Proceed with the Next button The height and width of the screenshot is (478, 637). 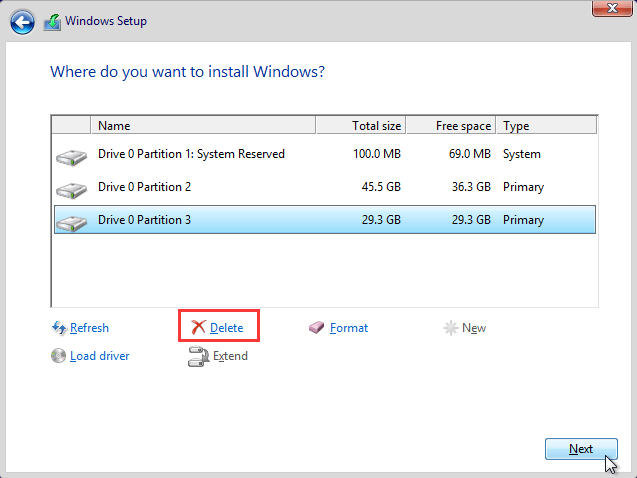pos(581,449)
